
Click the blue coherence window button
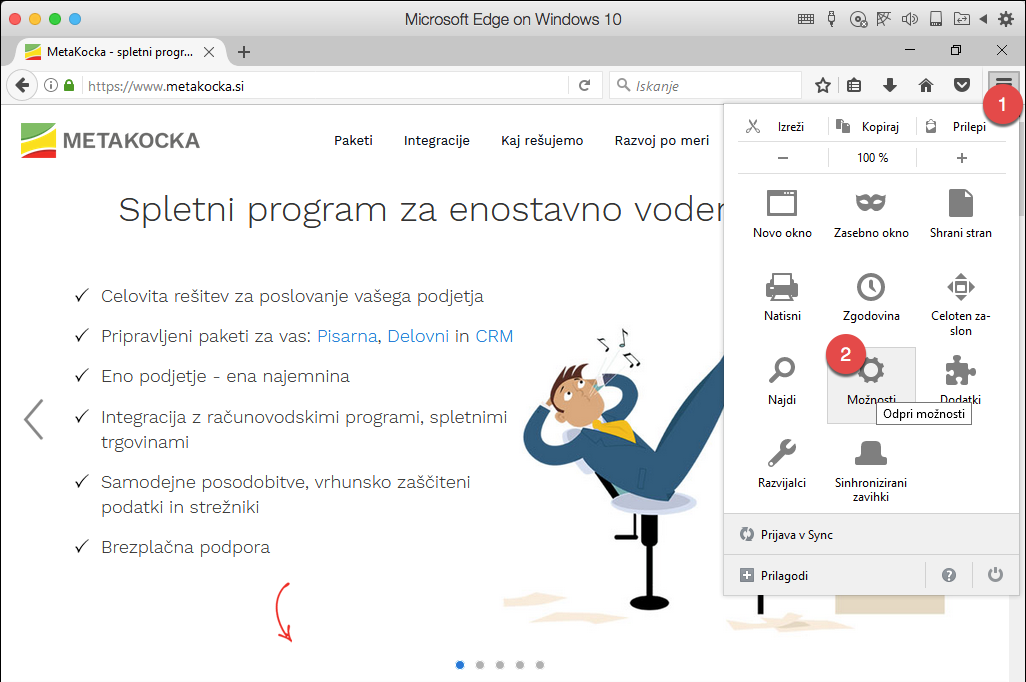(x=75, y=19)
